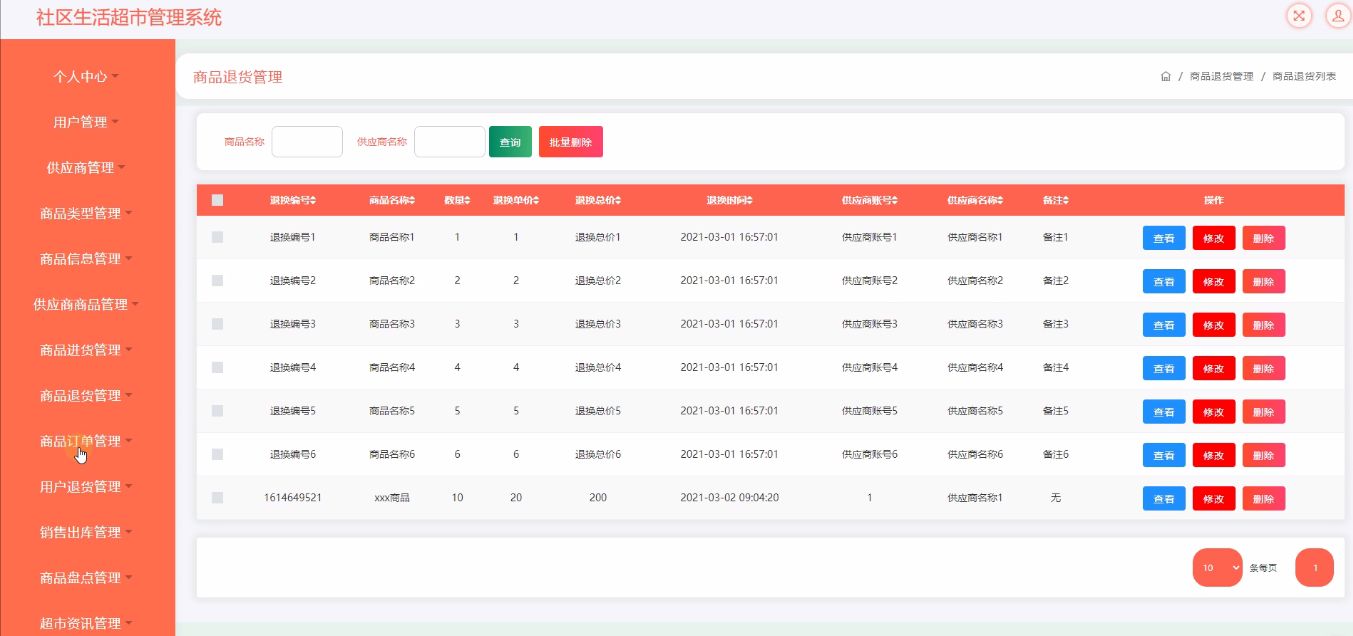Open the page size dropdown showing 10
The height and width of the screenshot is (636, 1353).
pyautogui.click(x=1217, y=568)
